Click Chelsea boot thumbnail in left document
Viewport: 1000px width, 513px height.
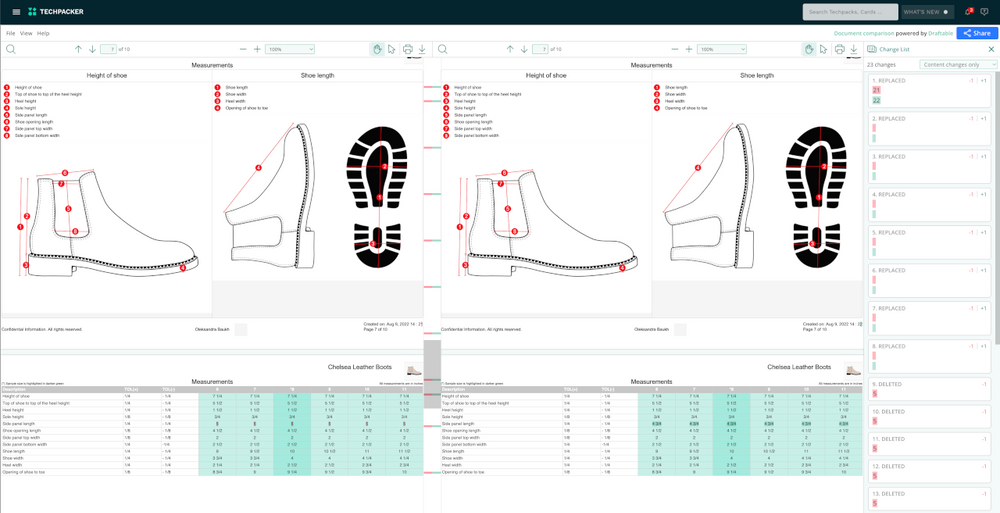415,369
